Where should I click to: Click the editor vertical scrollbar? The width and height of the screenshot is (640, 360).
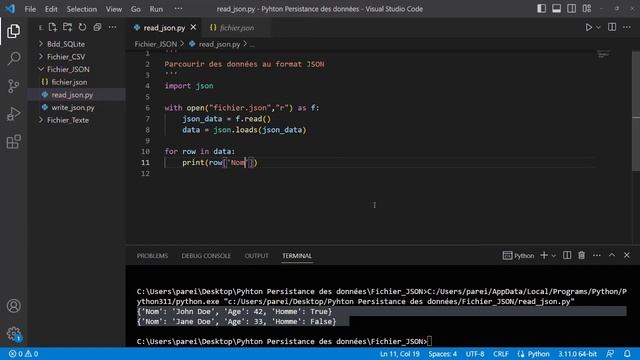click(x=636, y=111)
